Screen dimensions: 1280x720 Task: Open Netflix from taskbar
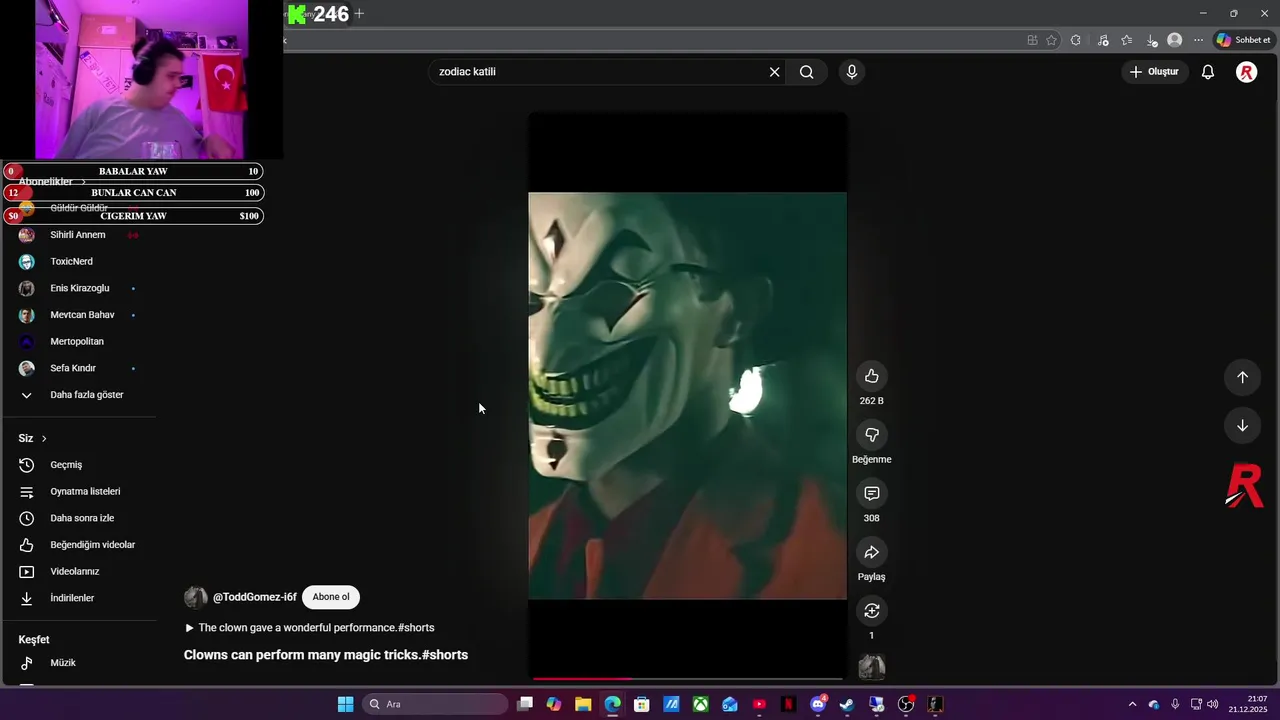[x=789, y=704]
